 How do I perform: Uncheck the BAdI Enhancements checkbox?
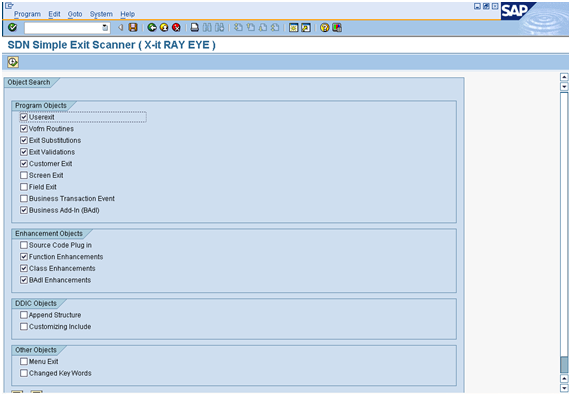coord(24,280)
